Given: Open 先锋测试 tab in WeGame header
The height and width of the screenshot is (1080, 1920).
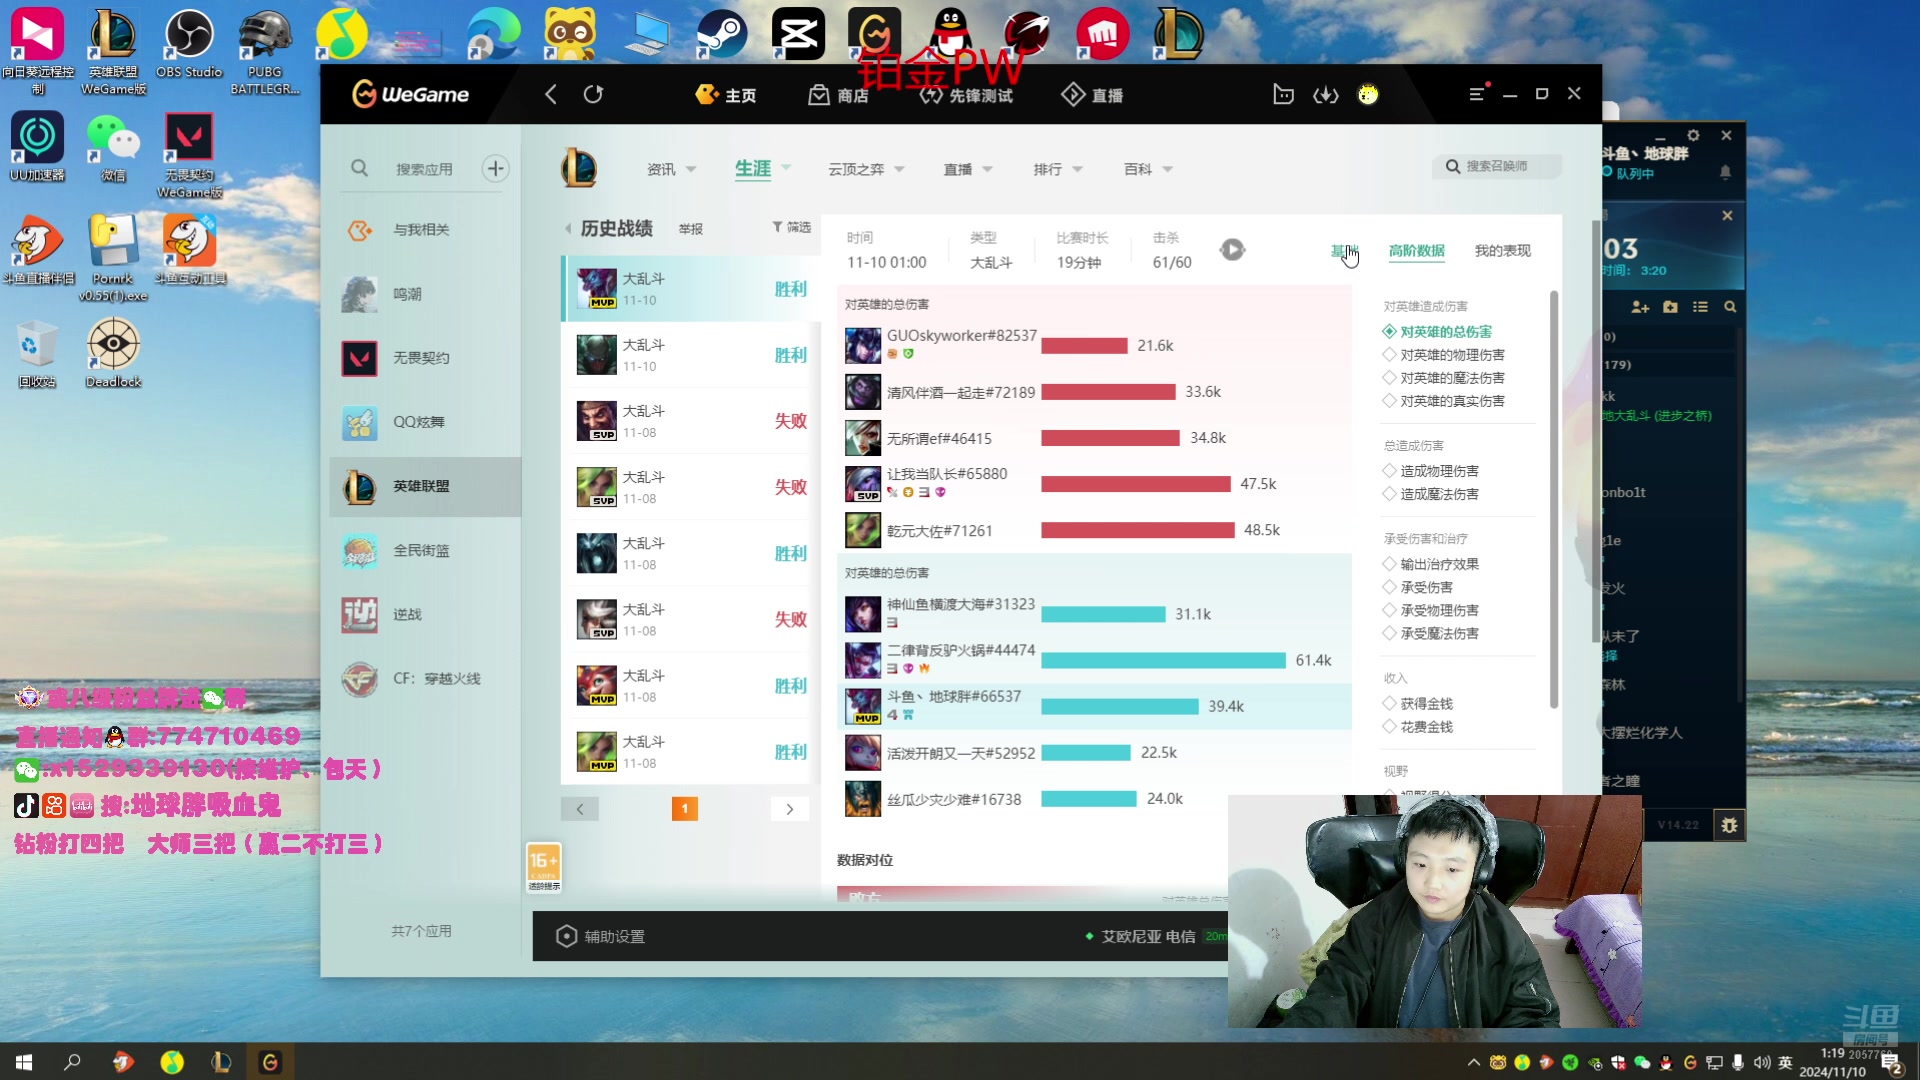Looking at the screenshot, I should [966, 95].
